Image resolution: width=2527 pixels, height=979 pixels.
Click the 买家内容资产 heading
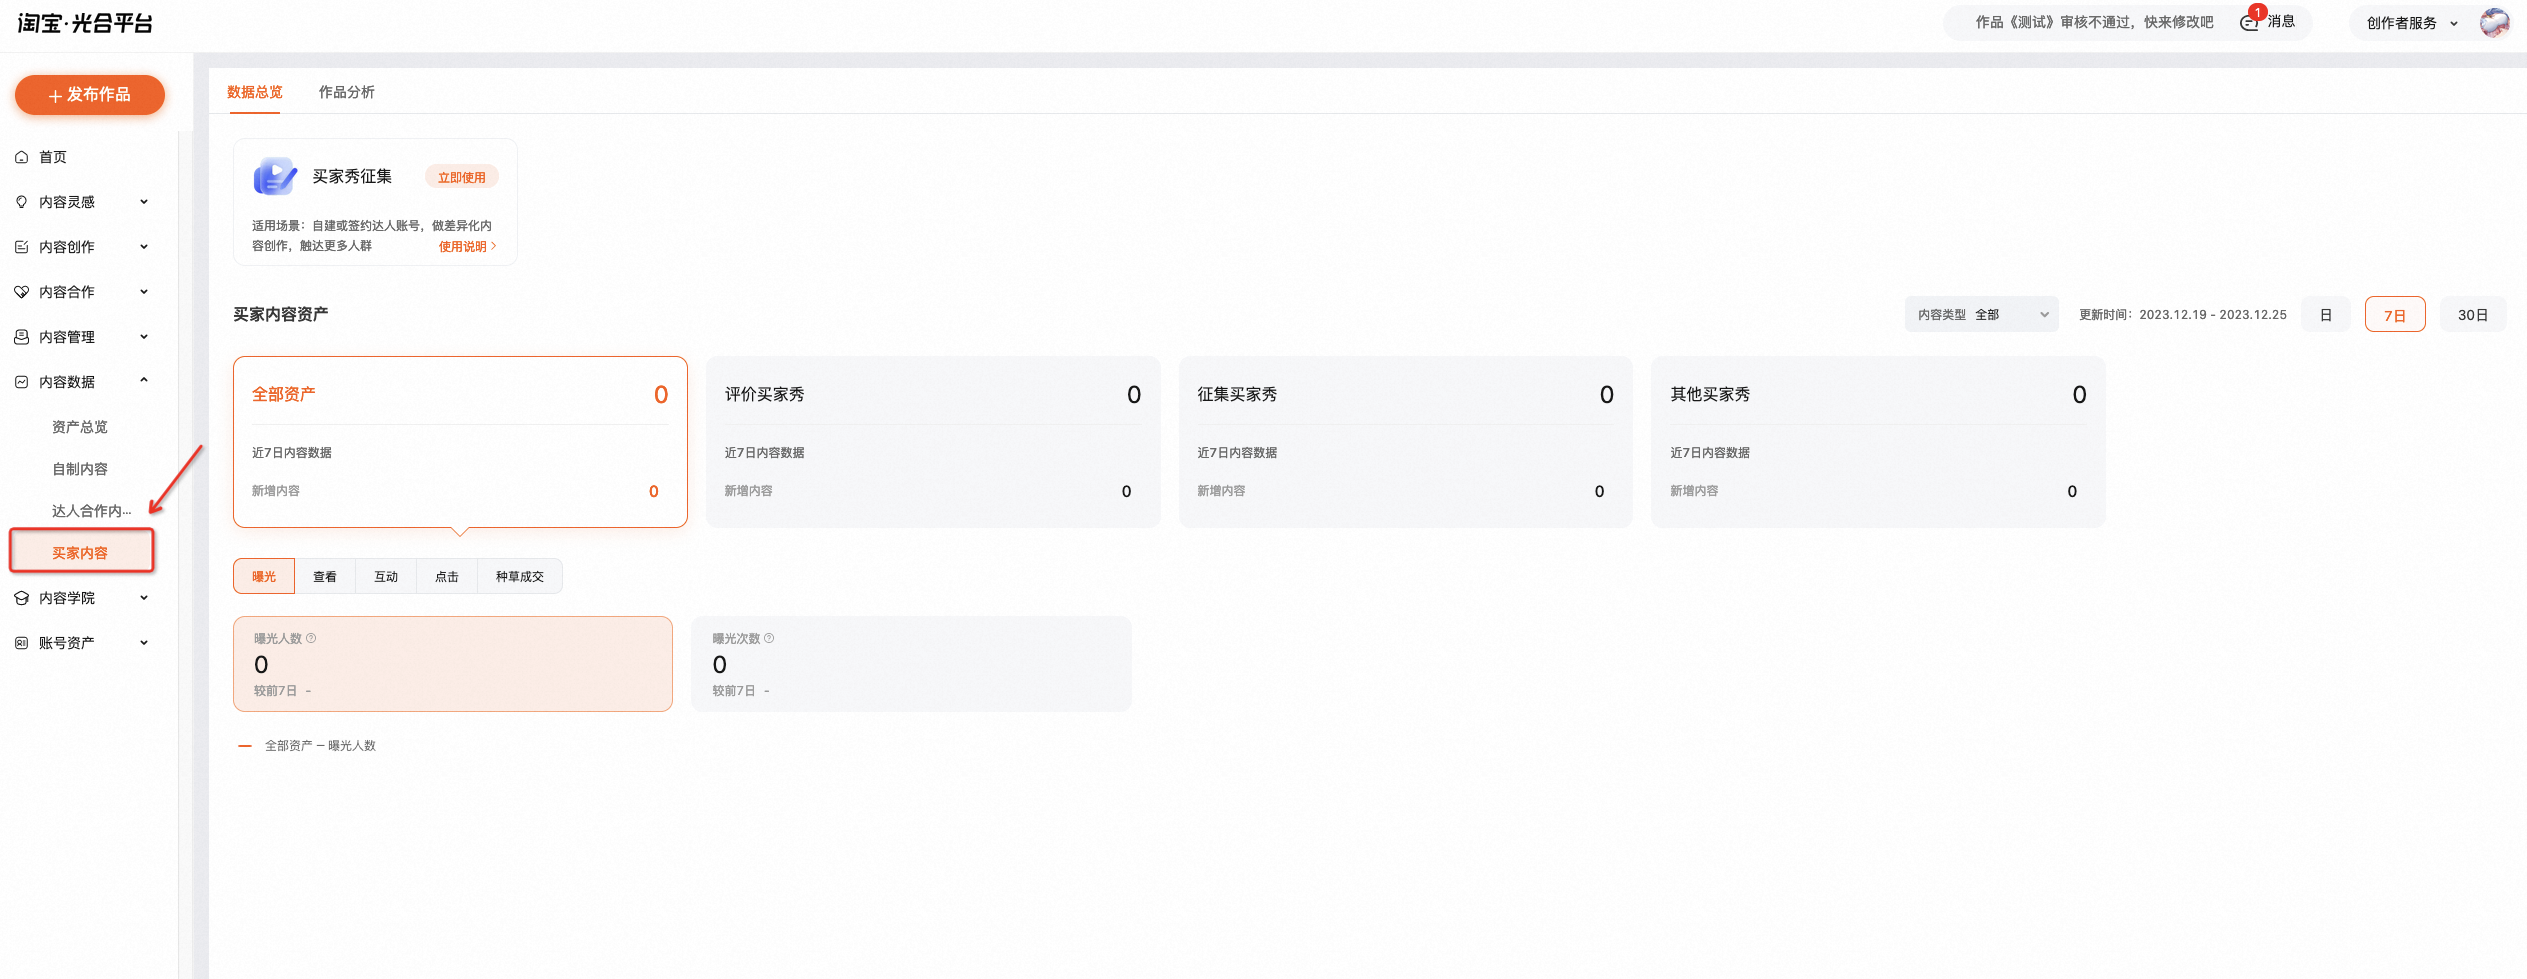[281, 315]
